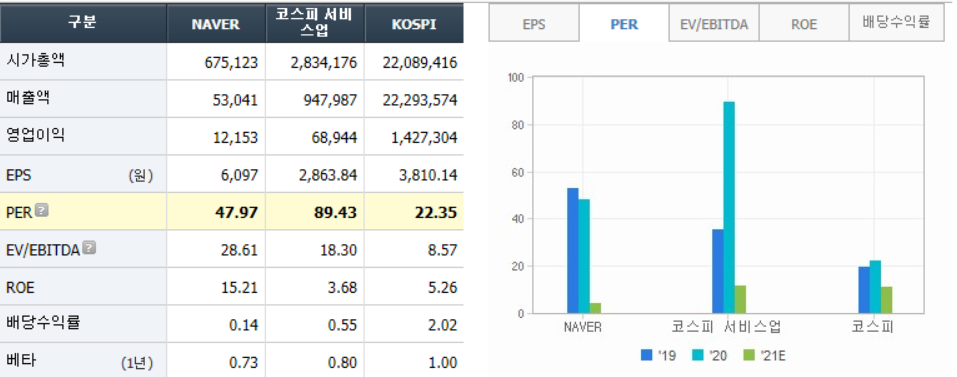Viewport: 957px width, 377px height.
Task: Click the NAVER '19 blue bar
Action: (x=572, y=251)
